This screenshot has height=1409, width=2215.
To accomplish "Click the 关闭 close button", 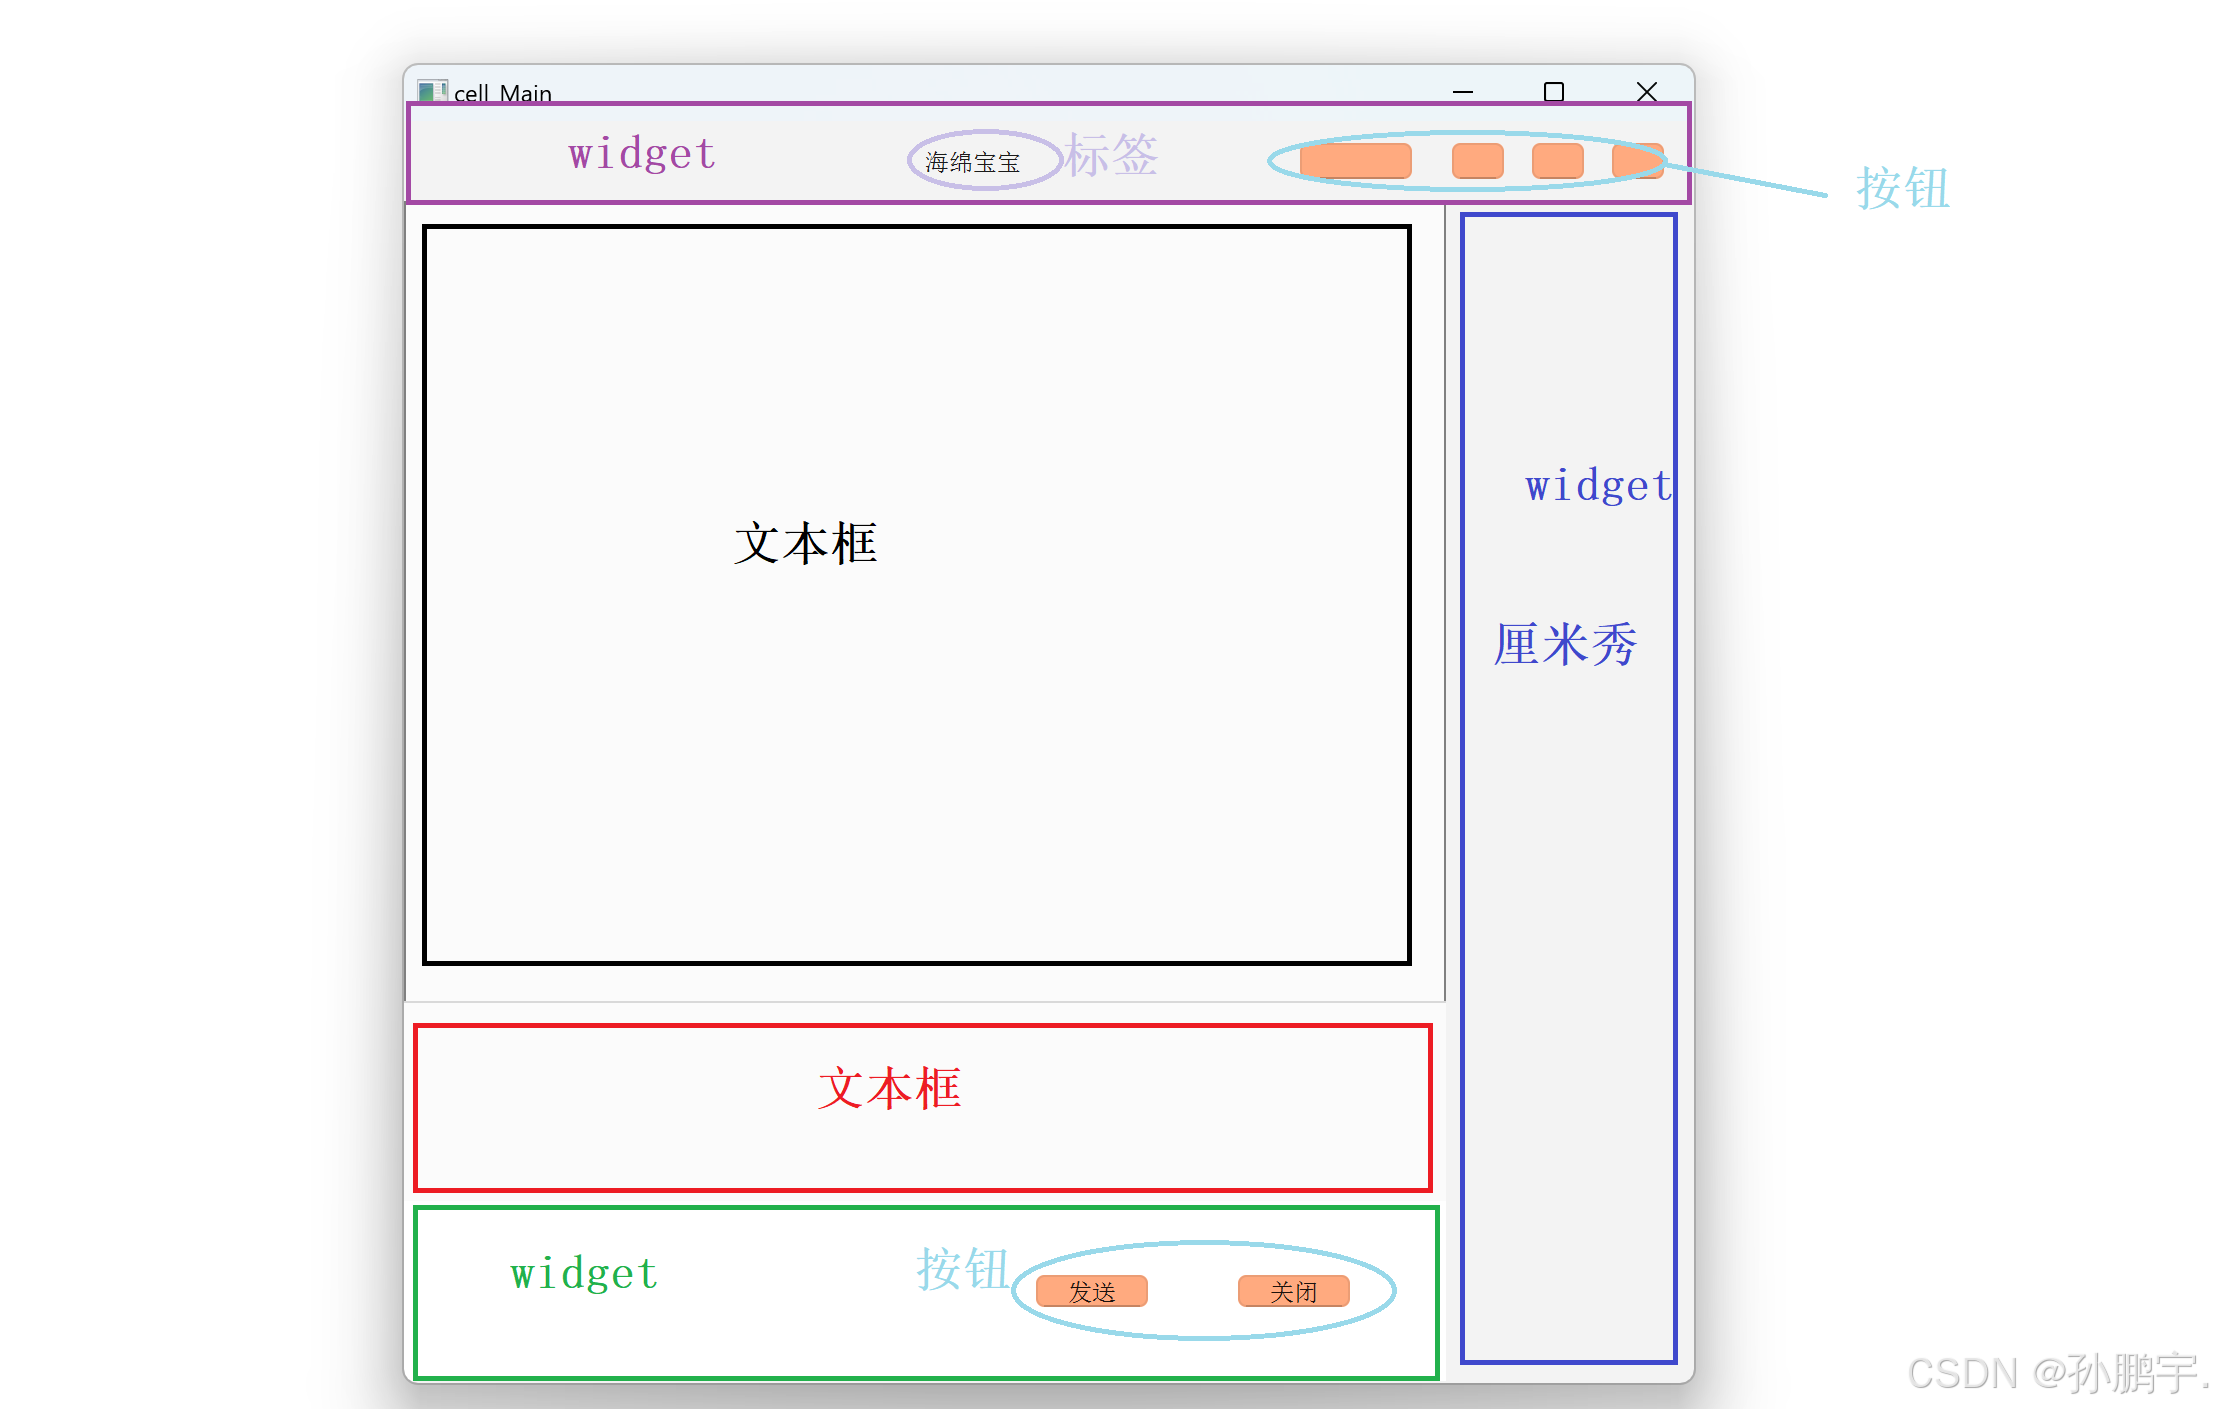I will pos(1293,1291).
